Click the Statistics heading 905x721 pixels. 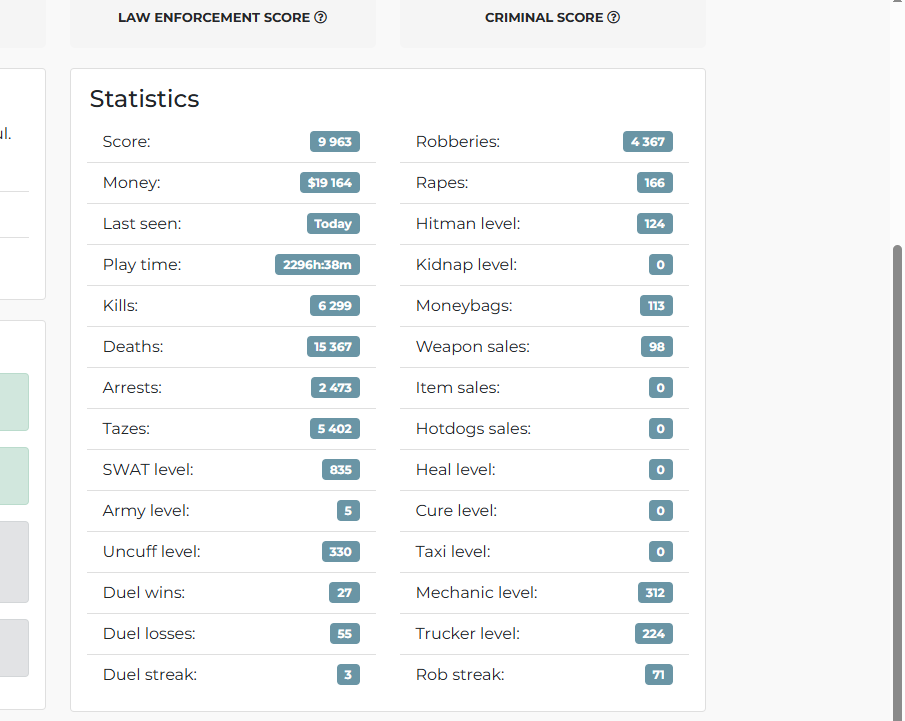tap(144, 99)
